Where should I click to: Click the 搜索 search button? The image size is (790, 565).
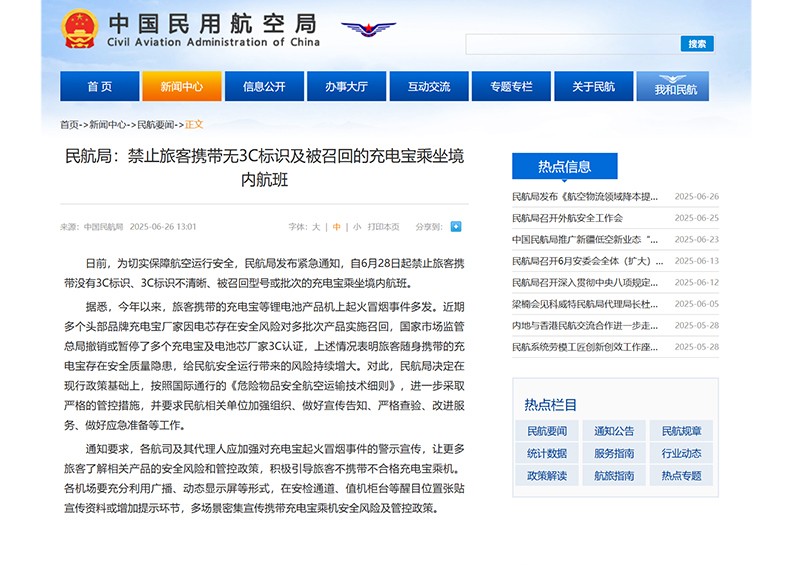697,44
